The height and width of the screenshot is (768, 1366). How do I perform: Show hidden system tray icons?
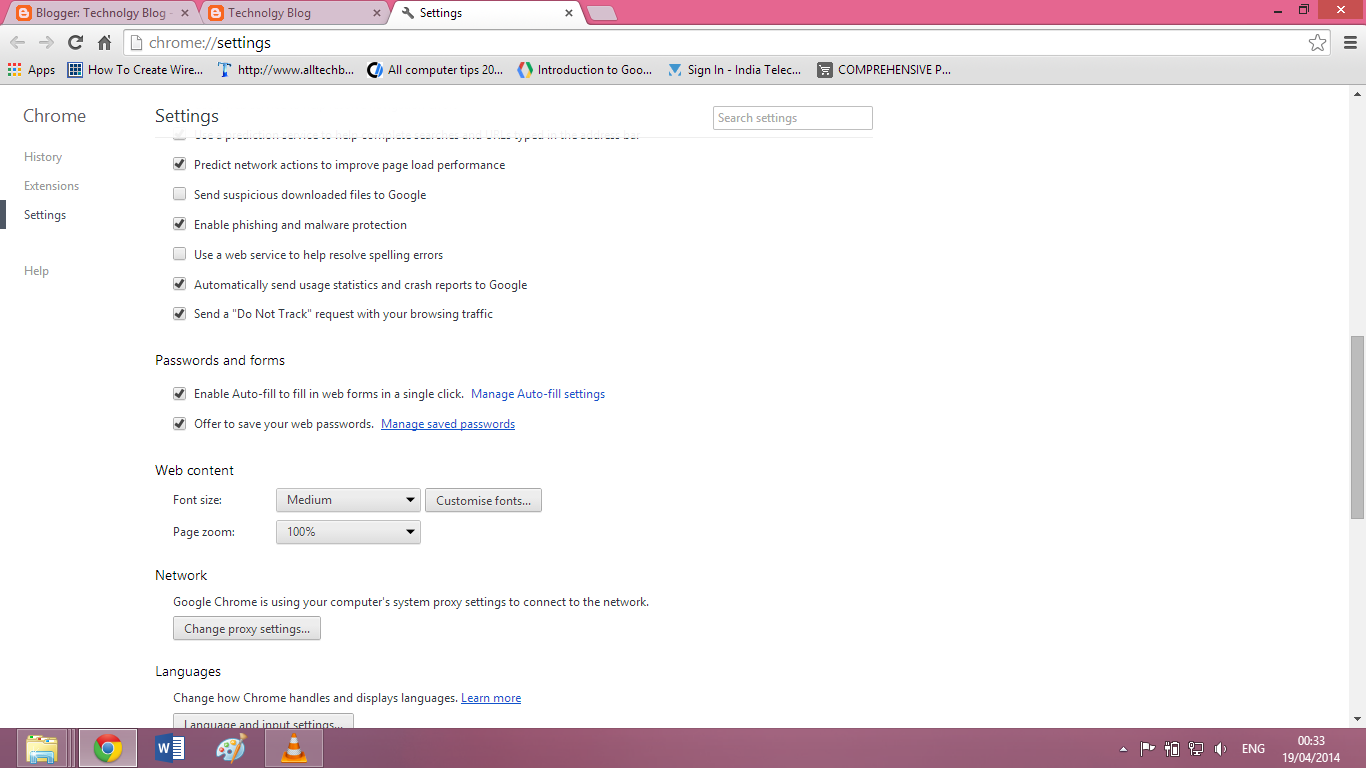click(x=1123, y=749)
